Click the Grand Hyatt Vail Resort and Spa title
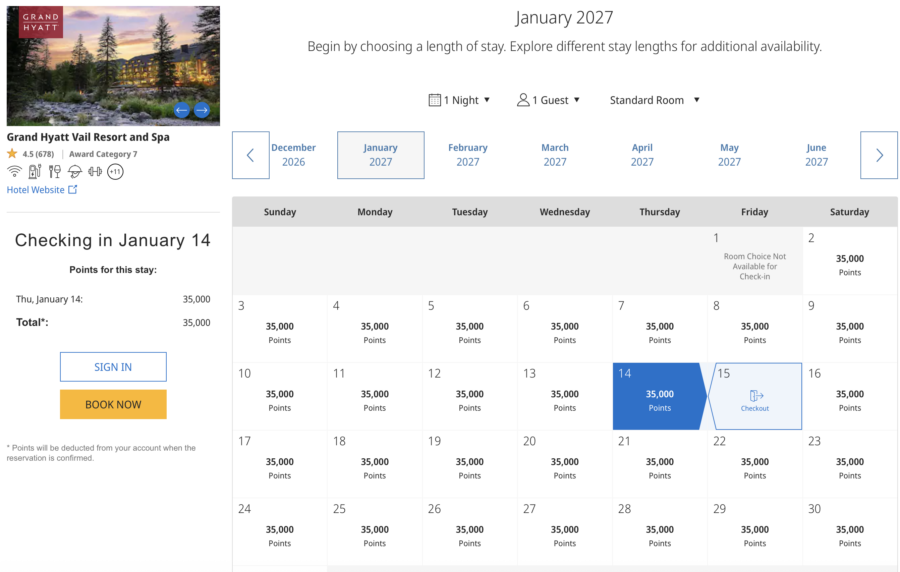The image size is (900, 572). [x=88, y=137]
